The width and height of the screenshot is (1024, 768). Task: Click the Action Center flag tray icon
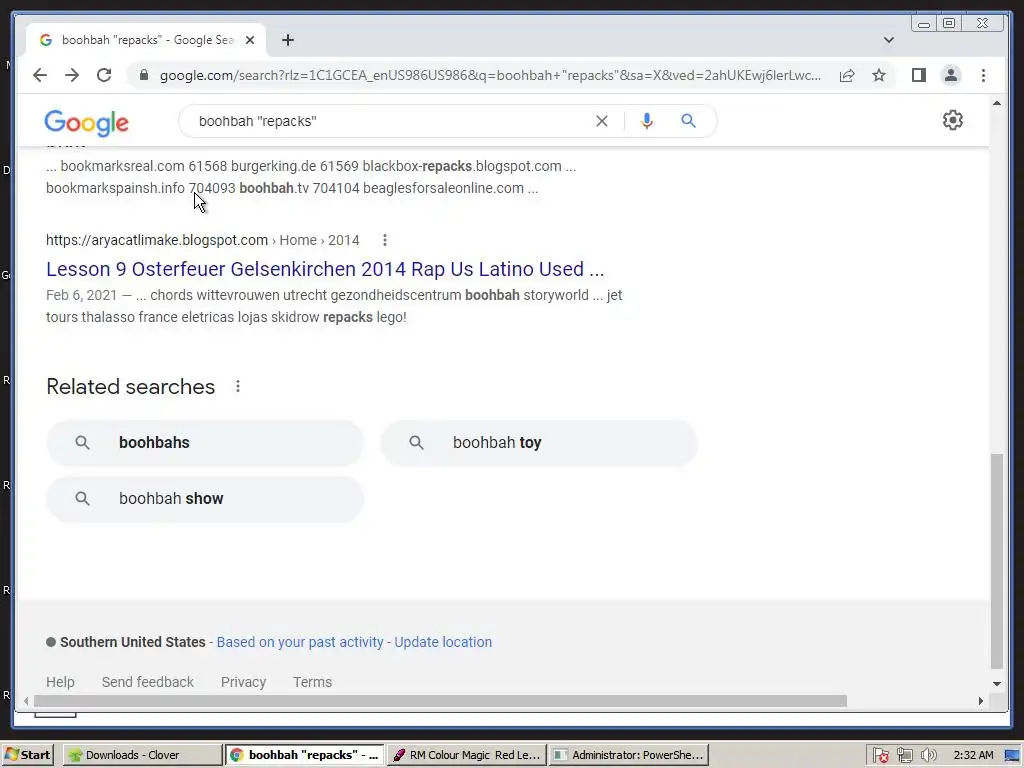pos(880,756)
